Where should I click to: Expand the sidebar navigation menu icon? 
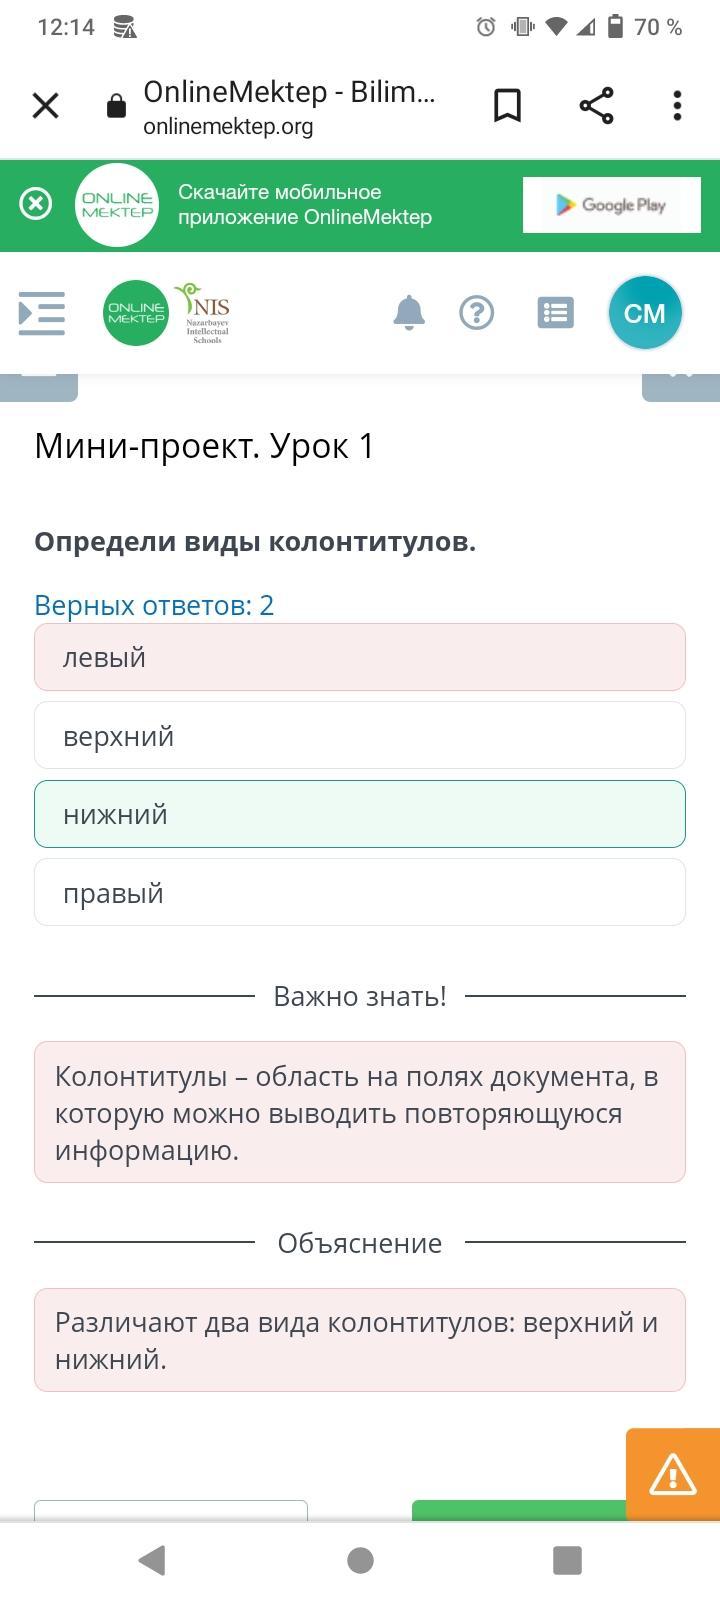point(42,314)
